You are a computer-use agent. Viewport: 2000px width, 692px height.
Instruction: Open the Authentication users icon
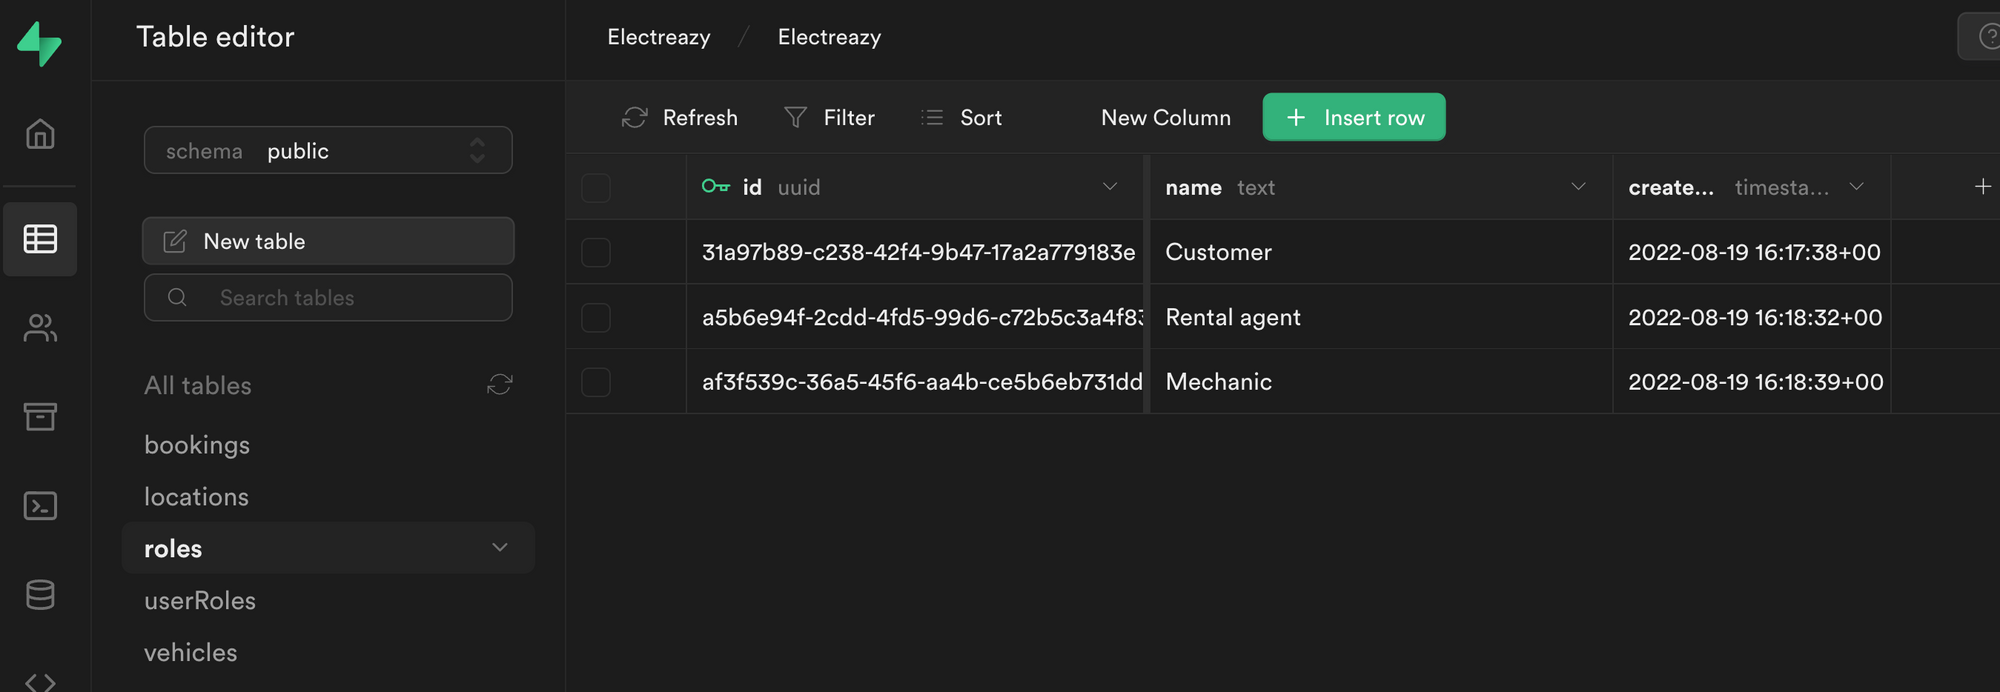point(40,328)
